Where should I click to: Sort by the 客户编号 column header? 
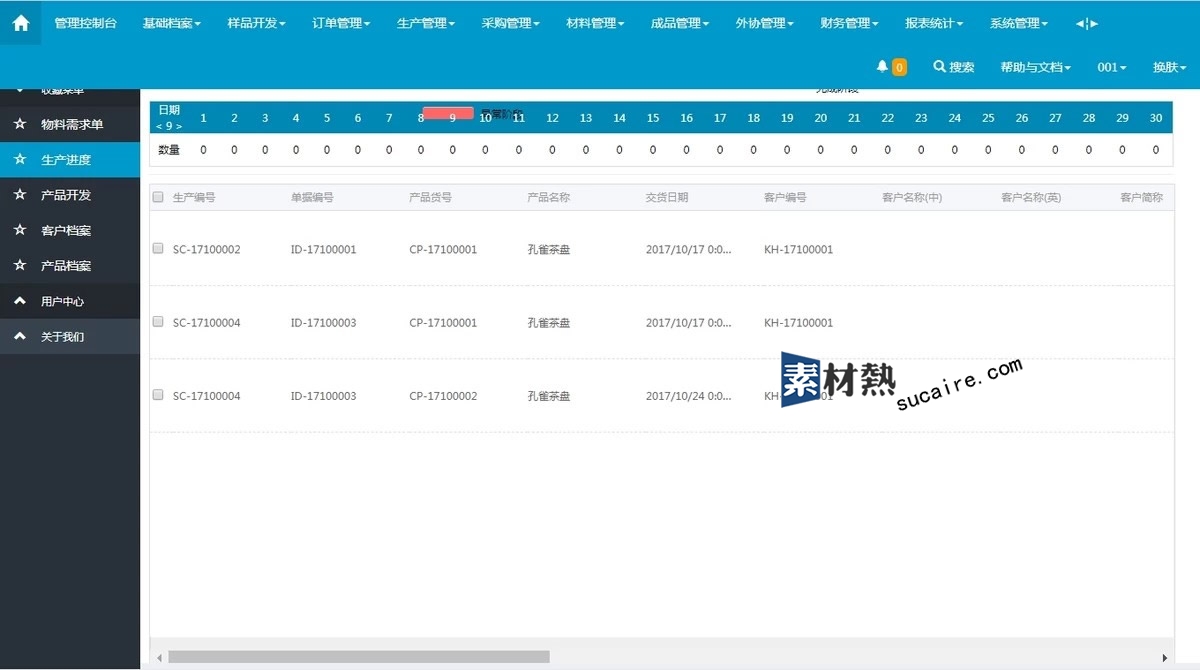[x=785, y=197]
